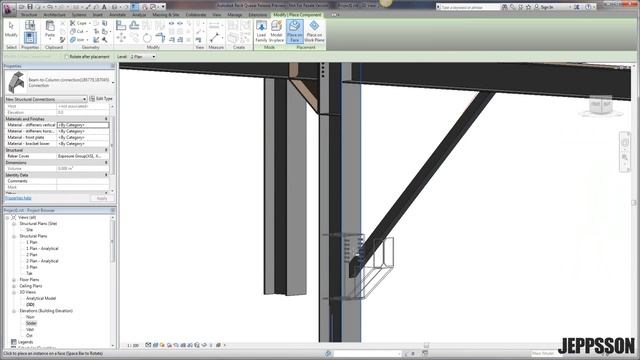
Task: Select the Modify arrow tool
Action: pyautogui.click(x=11, y=30)
